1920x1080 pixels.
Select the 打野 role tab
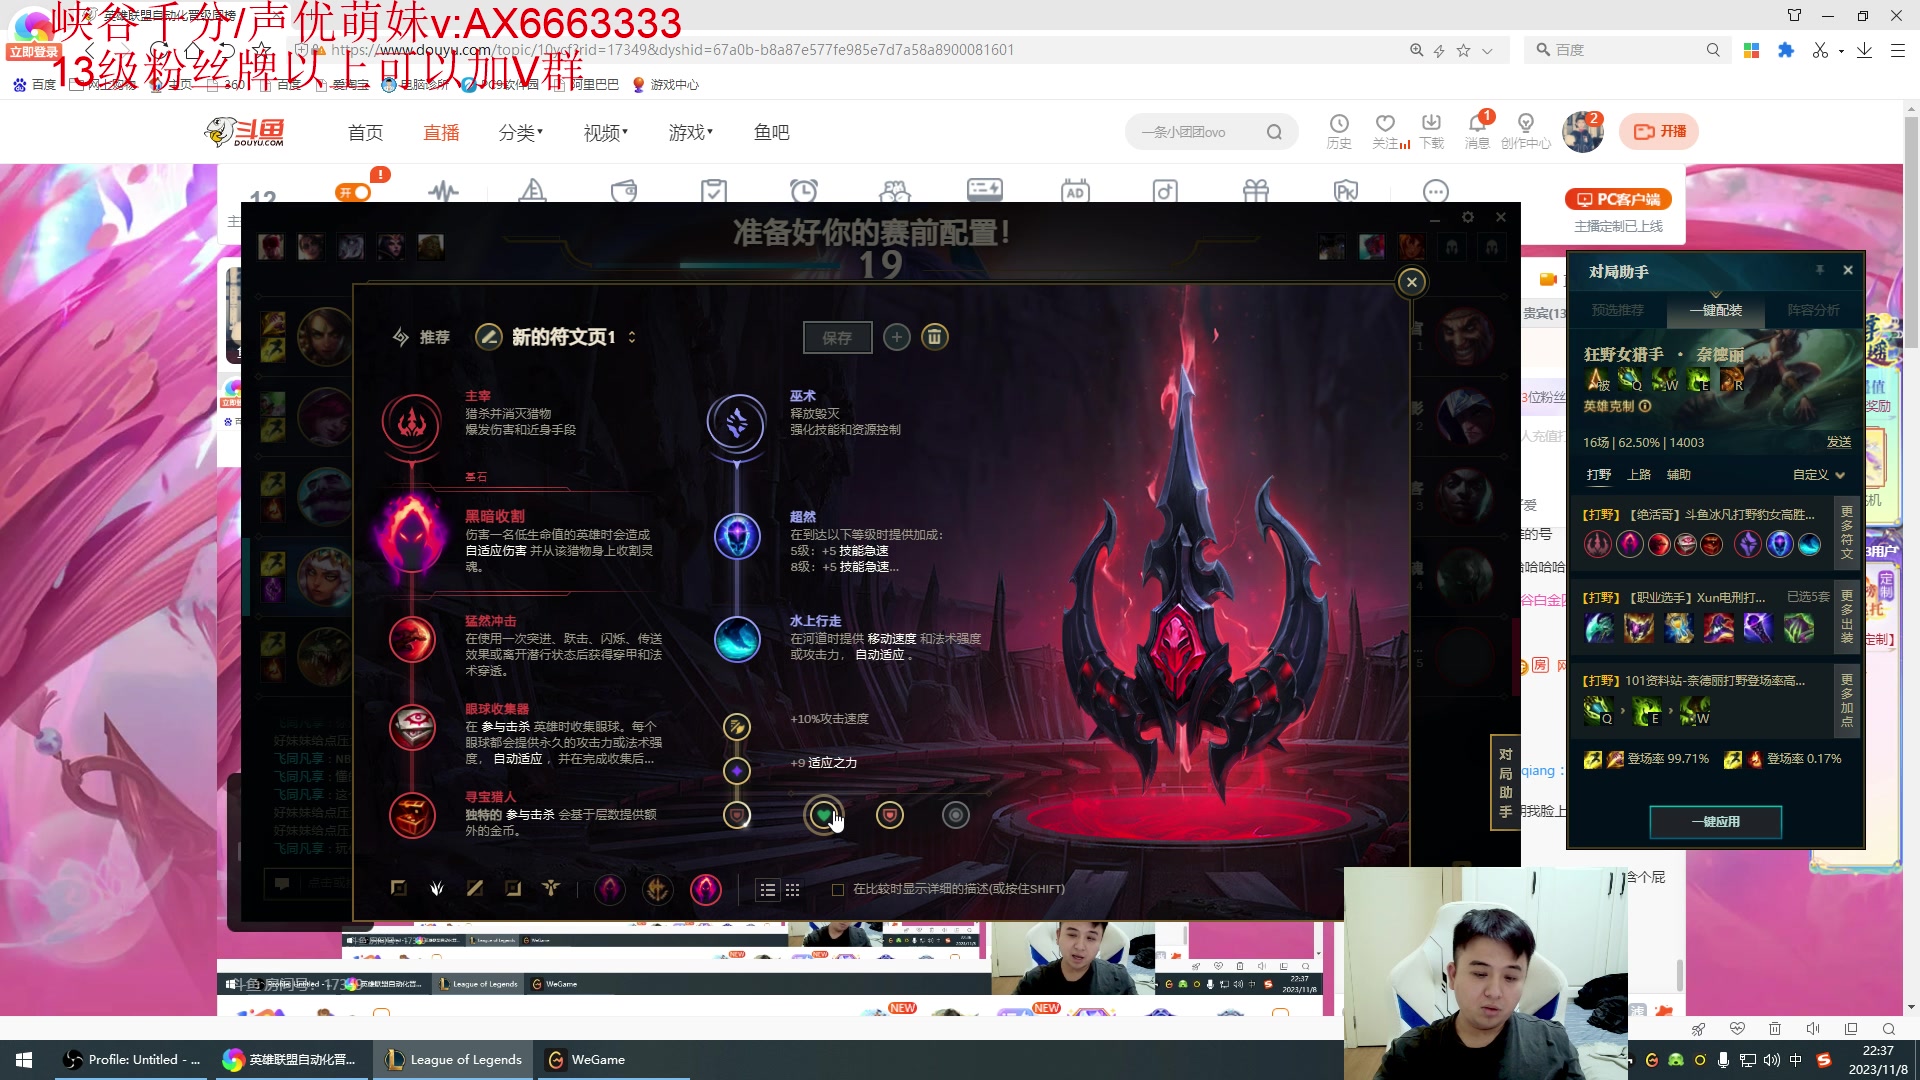point(1599,475)
